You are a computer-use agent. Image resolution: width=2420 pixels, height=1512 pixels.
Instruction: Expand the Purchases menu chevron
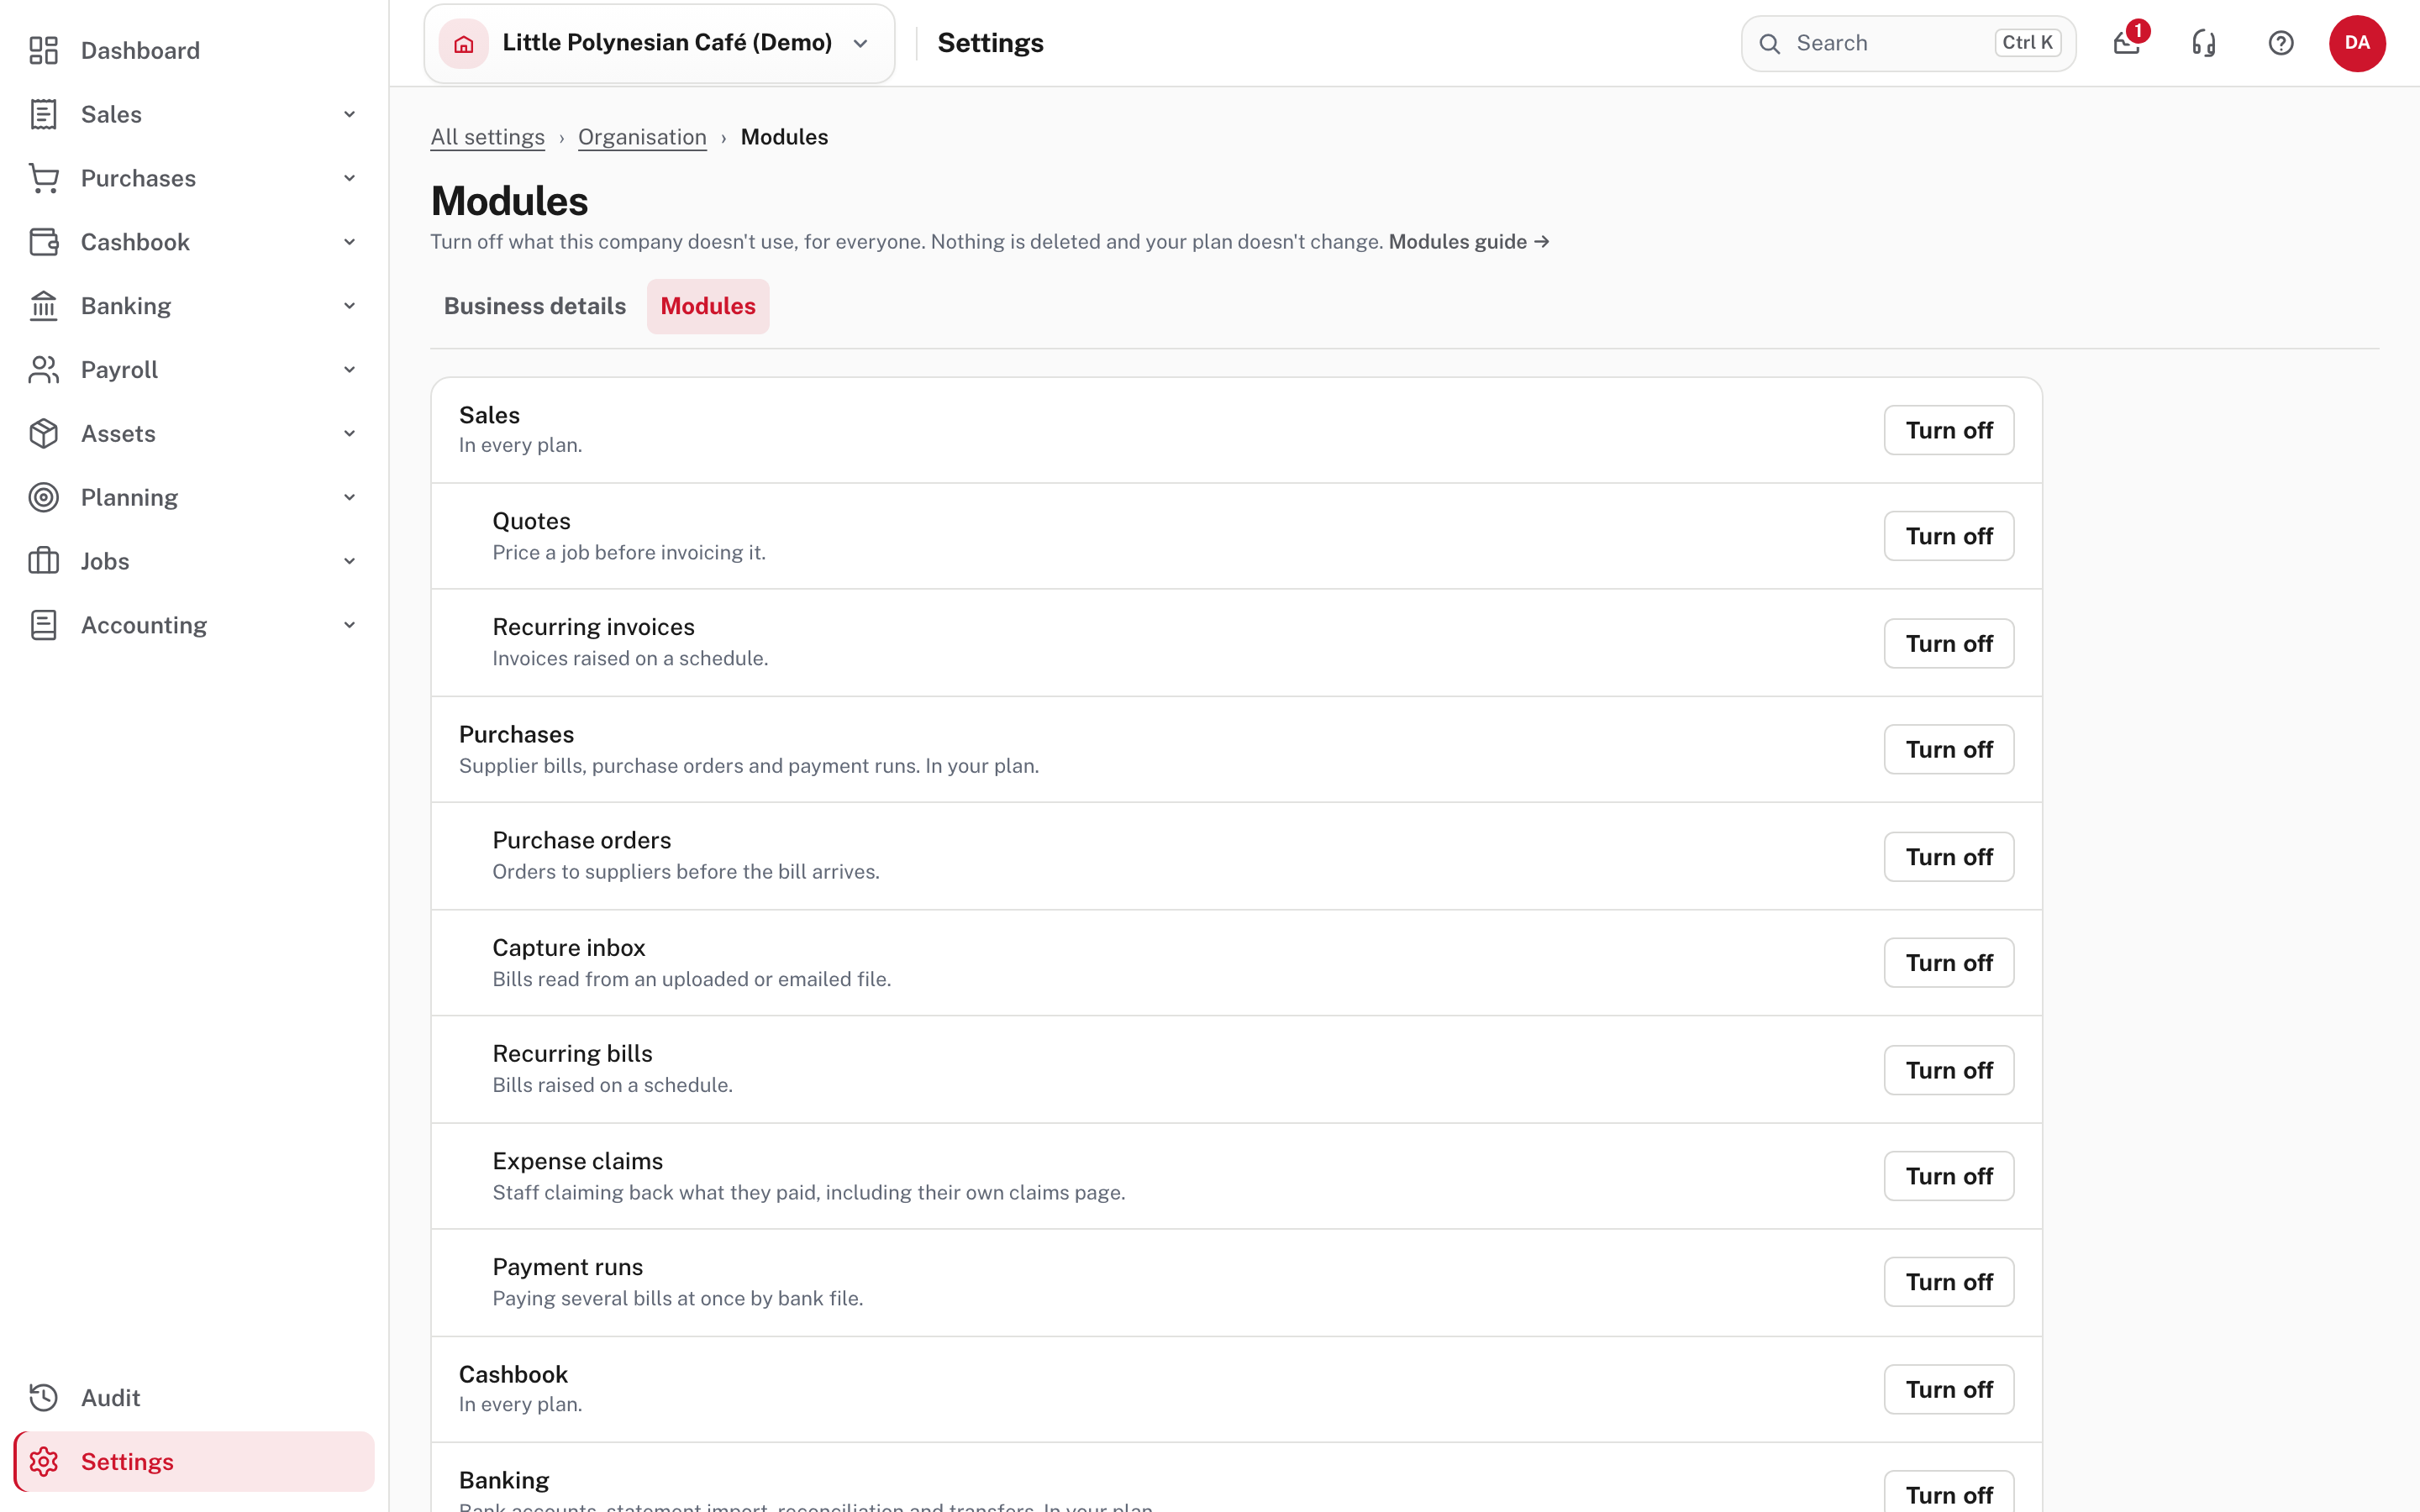tap(349, 178)
